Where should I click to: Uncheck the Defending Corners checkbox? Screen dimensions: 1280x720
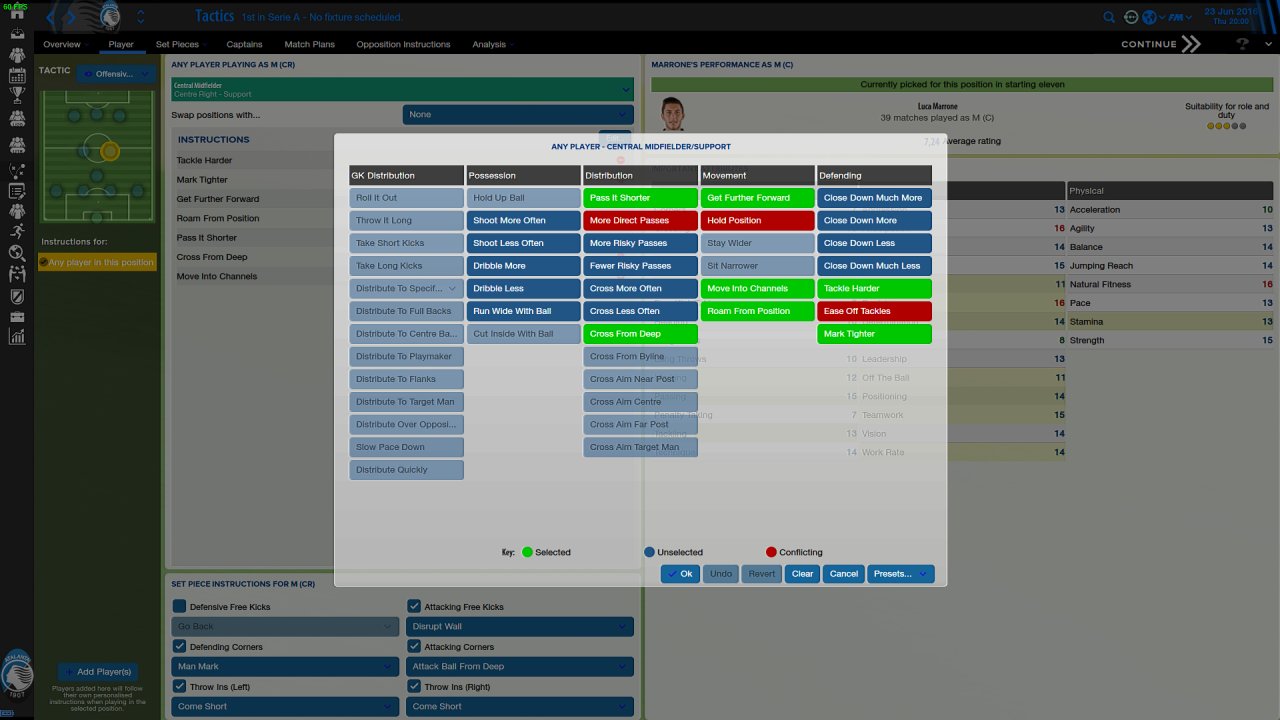tap(179, 646)
